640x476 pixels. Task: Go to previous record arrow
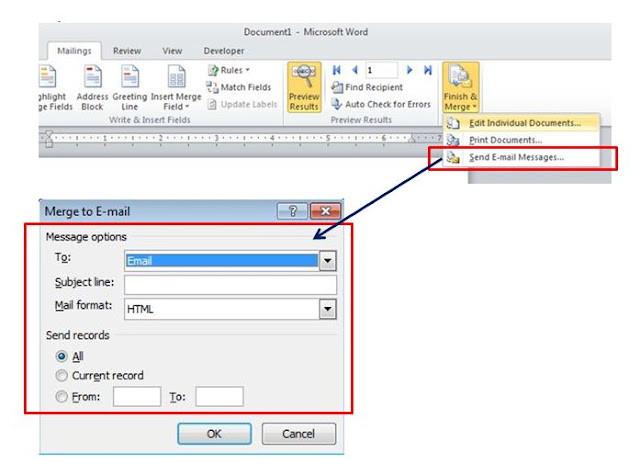[x=355, y=70]
